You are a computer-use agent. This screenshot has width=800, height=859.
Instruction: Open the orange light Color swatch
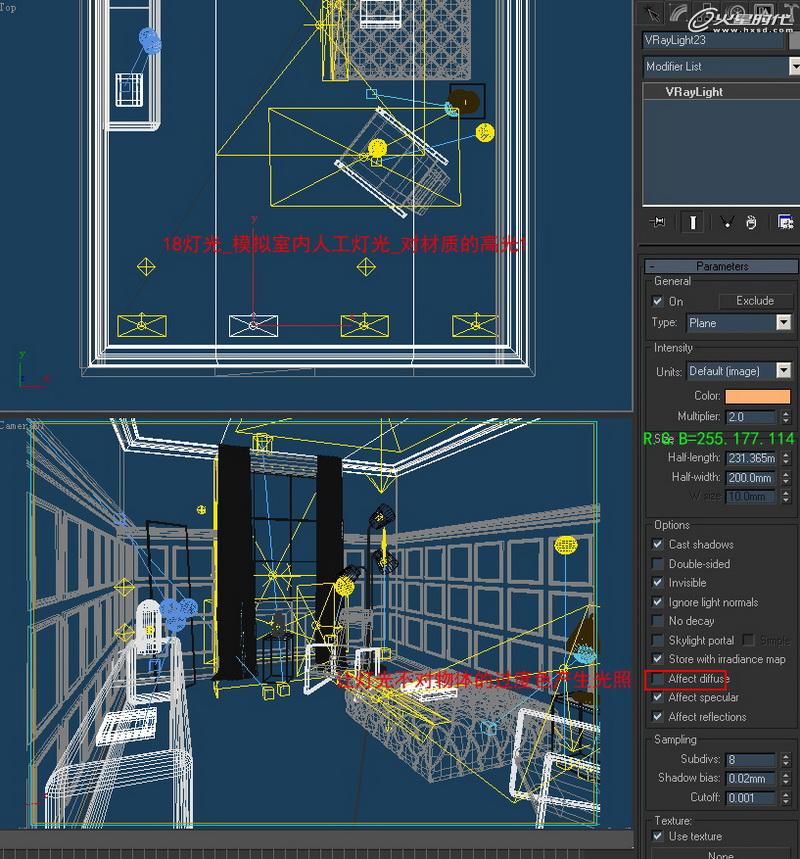coord(757,396)
